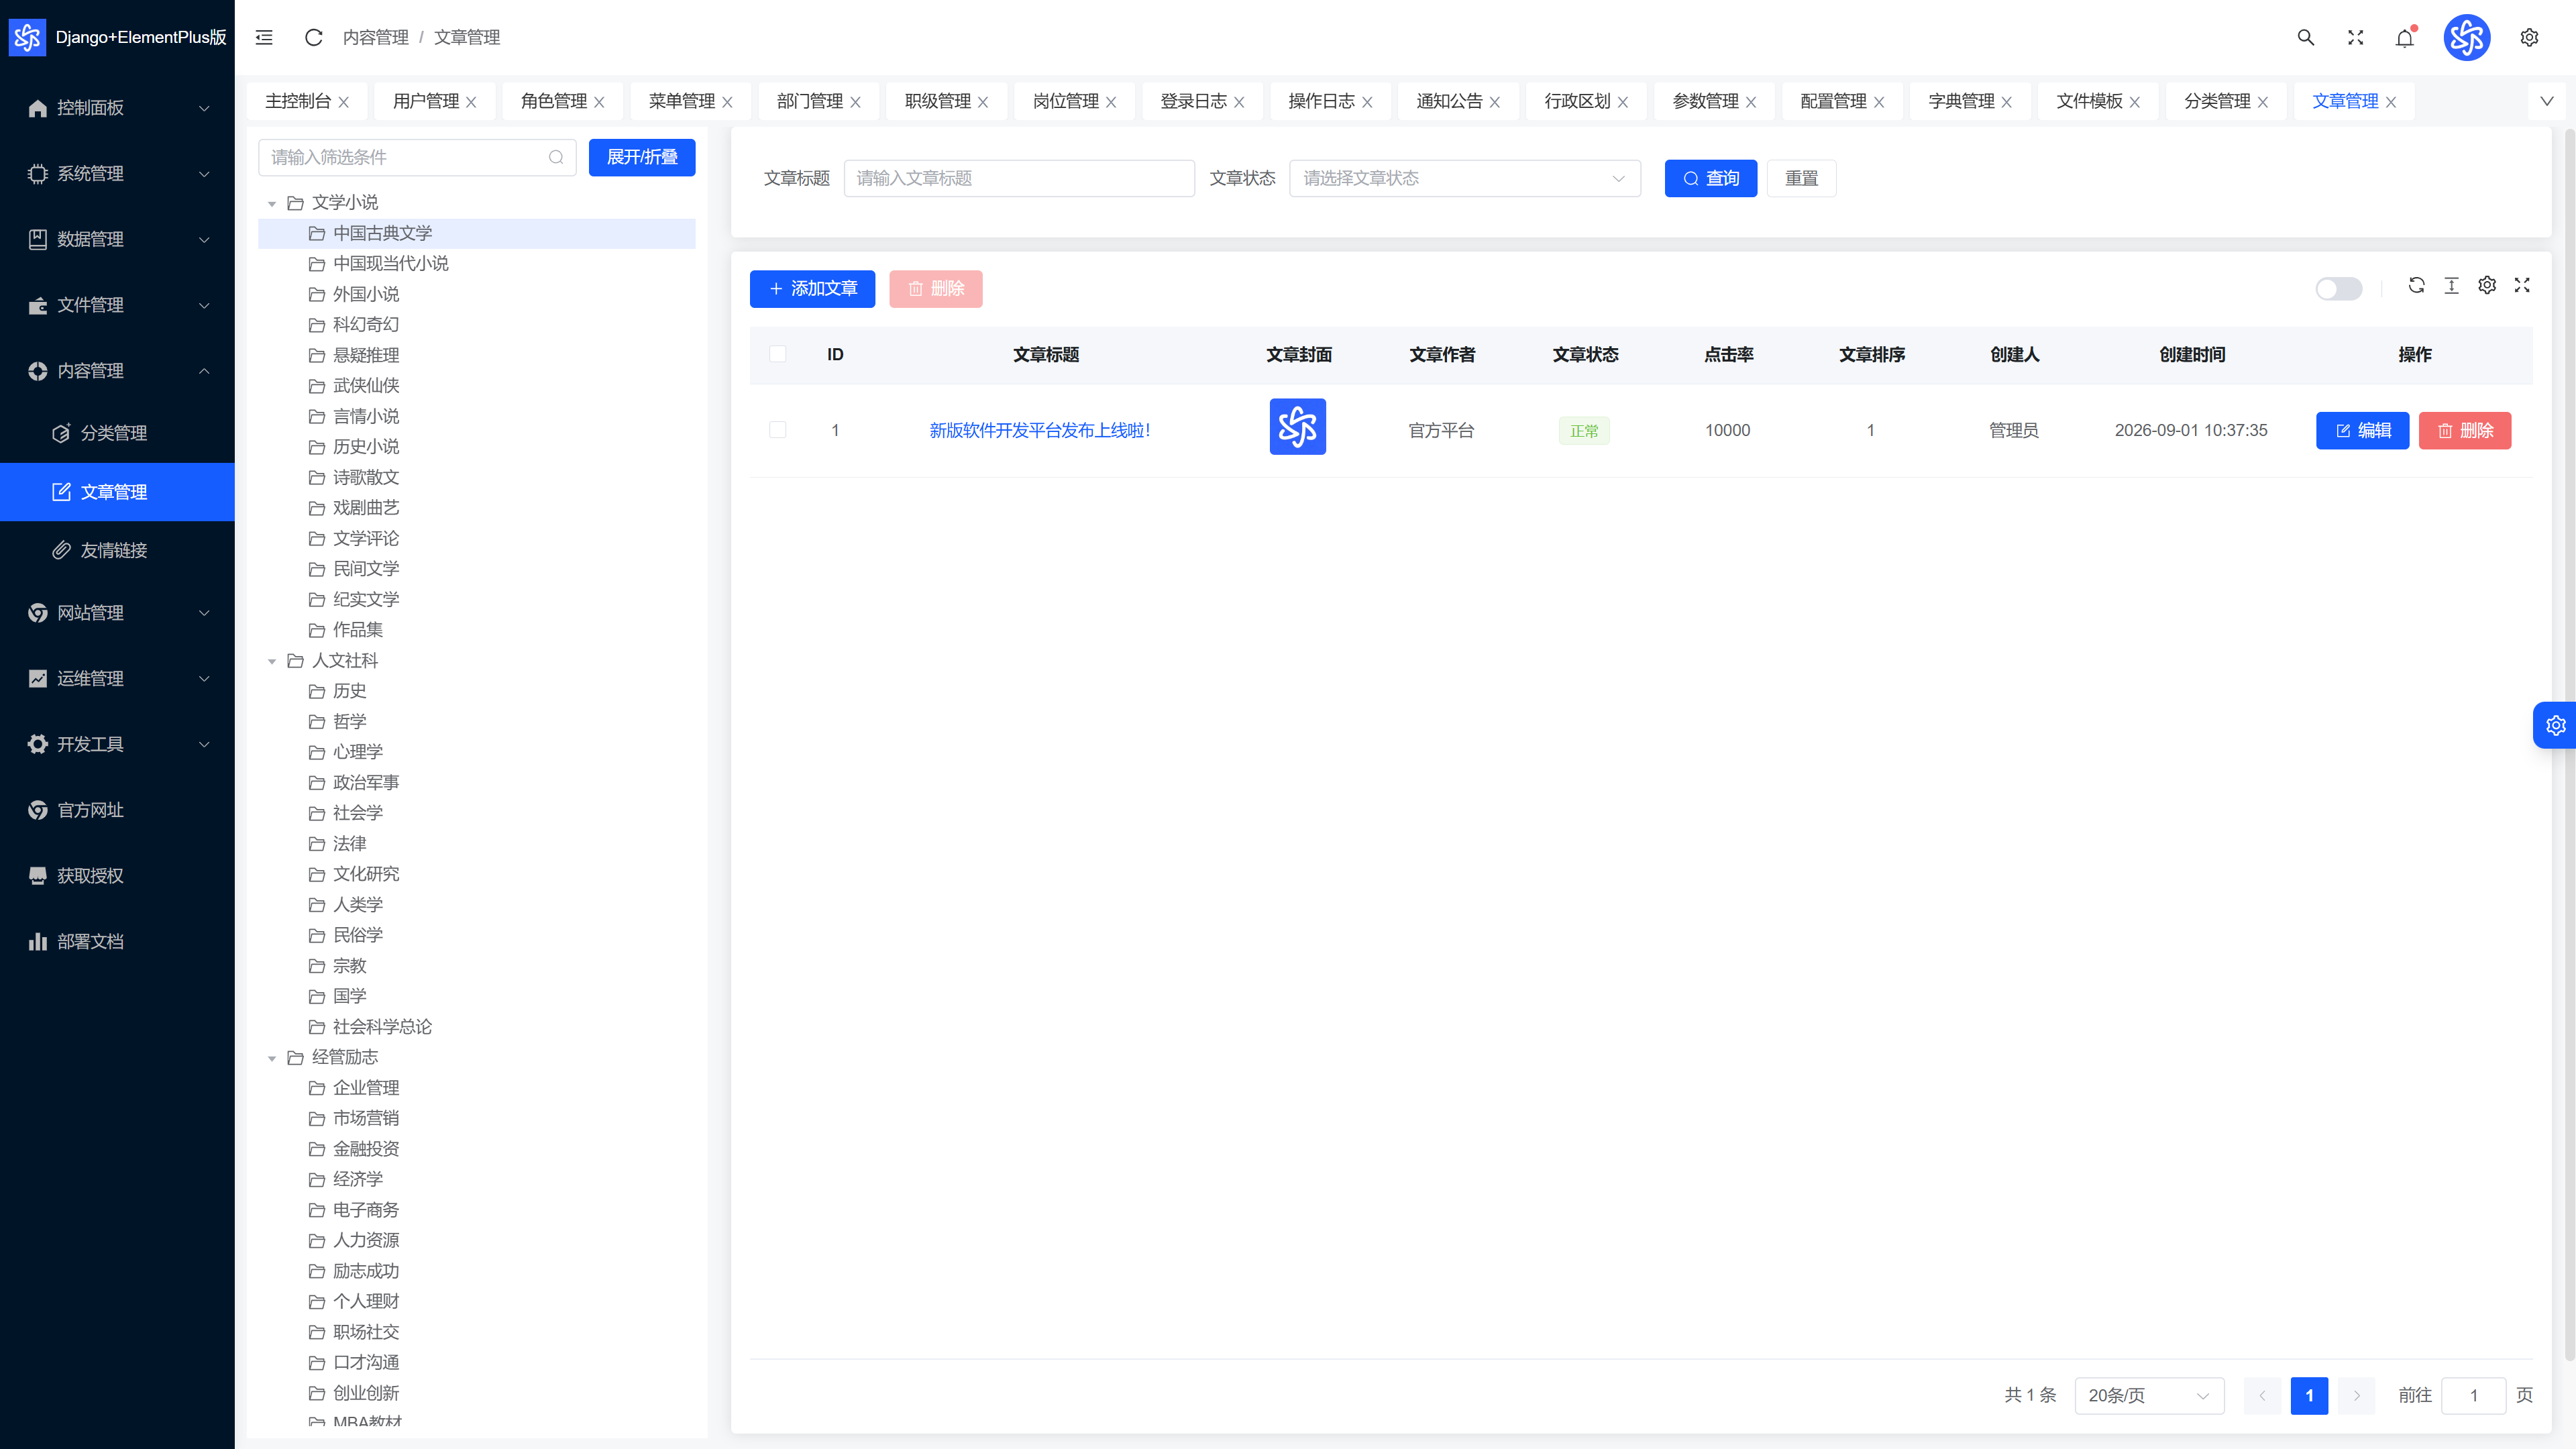Open the floating theme settings gear
The width and height of the screenshot is (2576, 1449).
[x=2556, y=725]
